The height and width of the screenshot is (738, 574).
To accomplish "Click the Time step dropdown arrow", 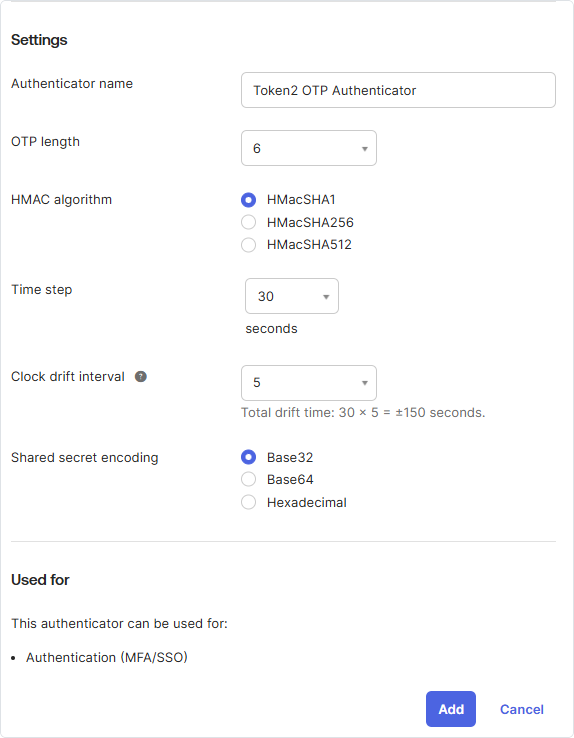I will (x=326, y=297).
